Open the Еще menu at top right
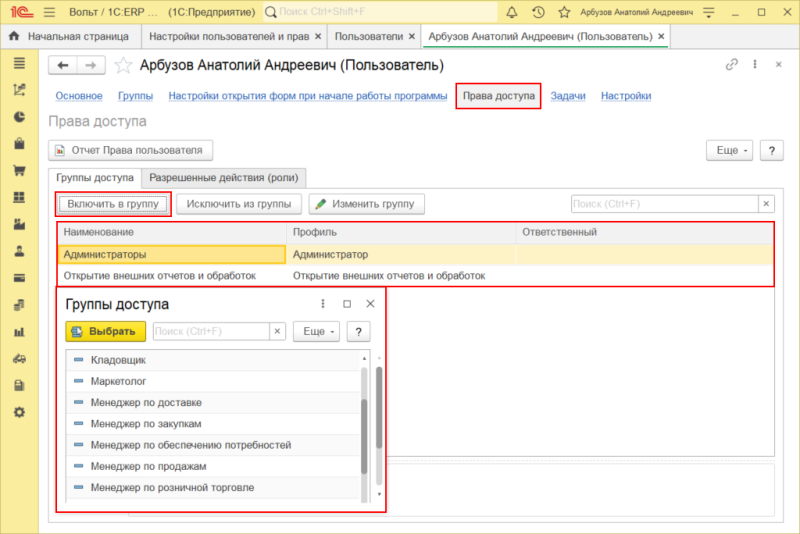Screen dimensions: 800x534 coord(729,150)
